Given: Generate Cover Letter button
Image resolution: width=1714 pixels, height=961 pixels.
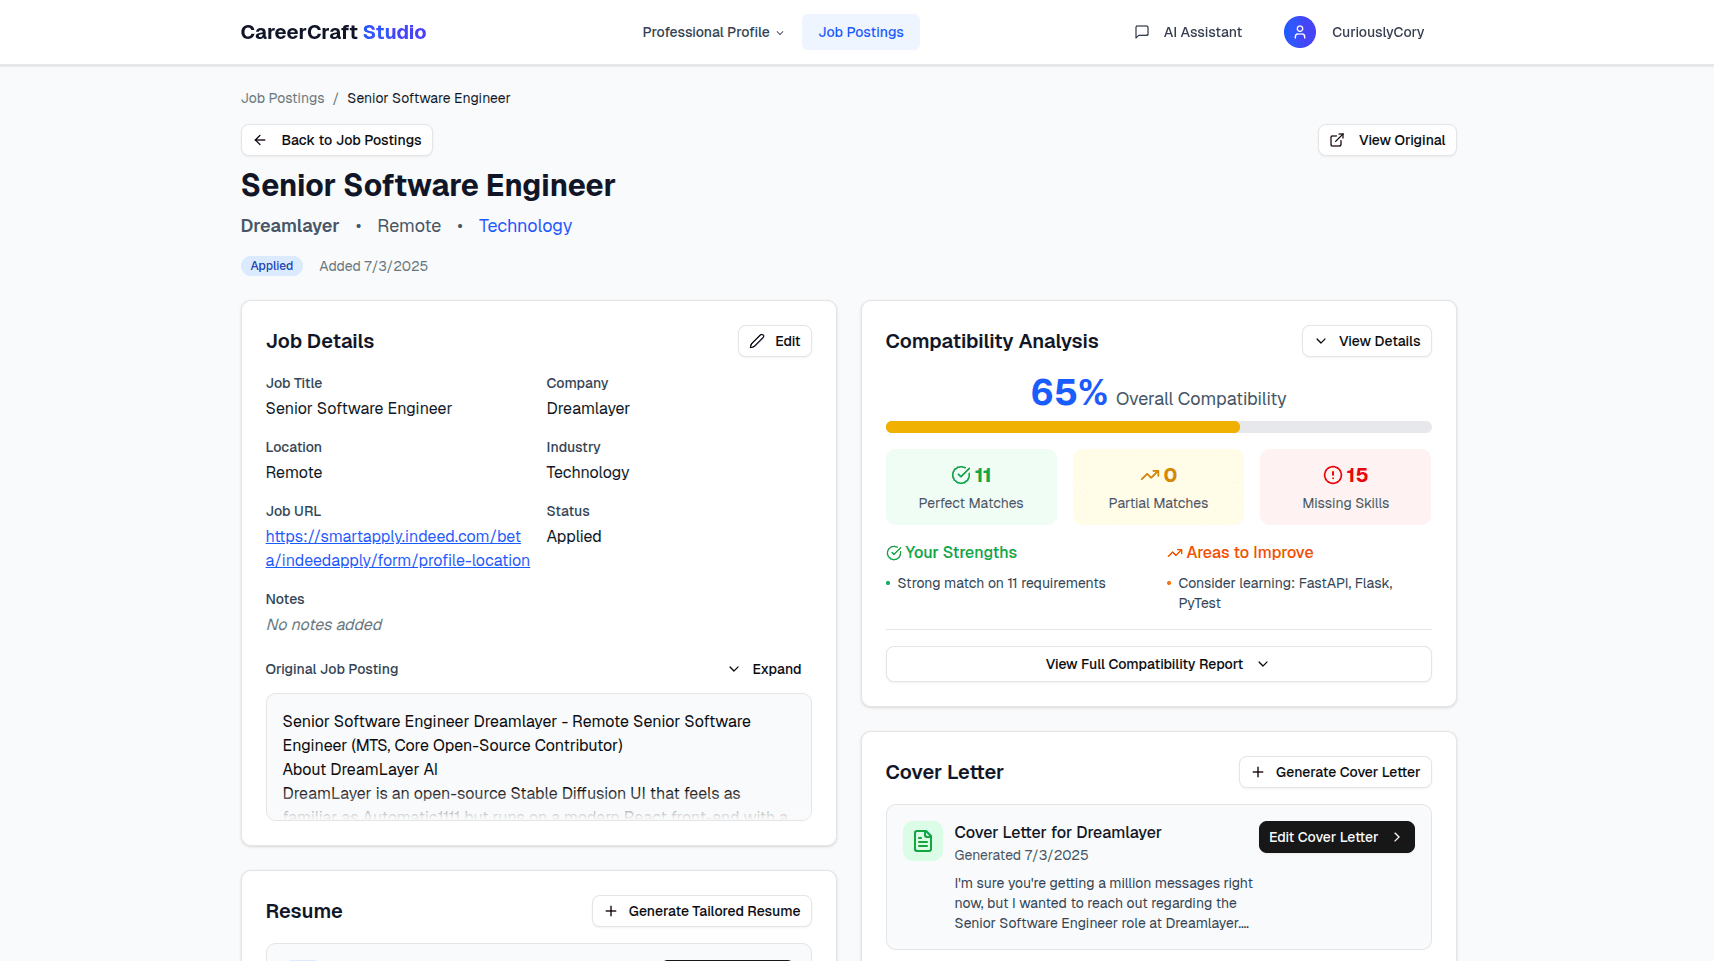Looking at the screenshot, I should 1336,772.
